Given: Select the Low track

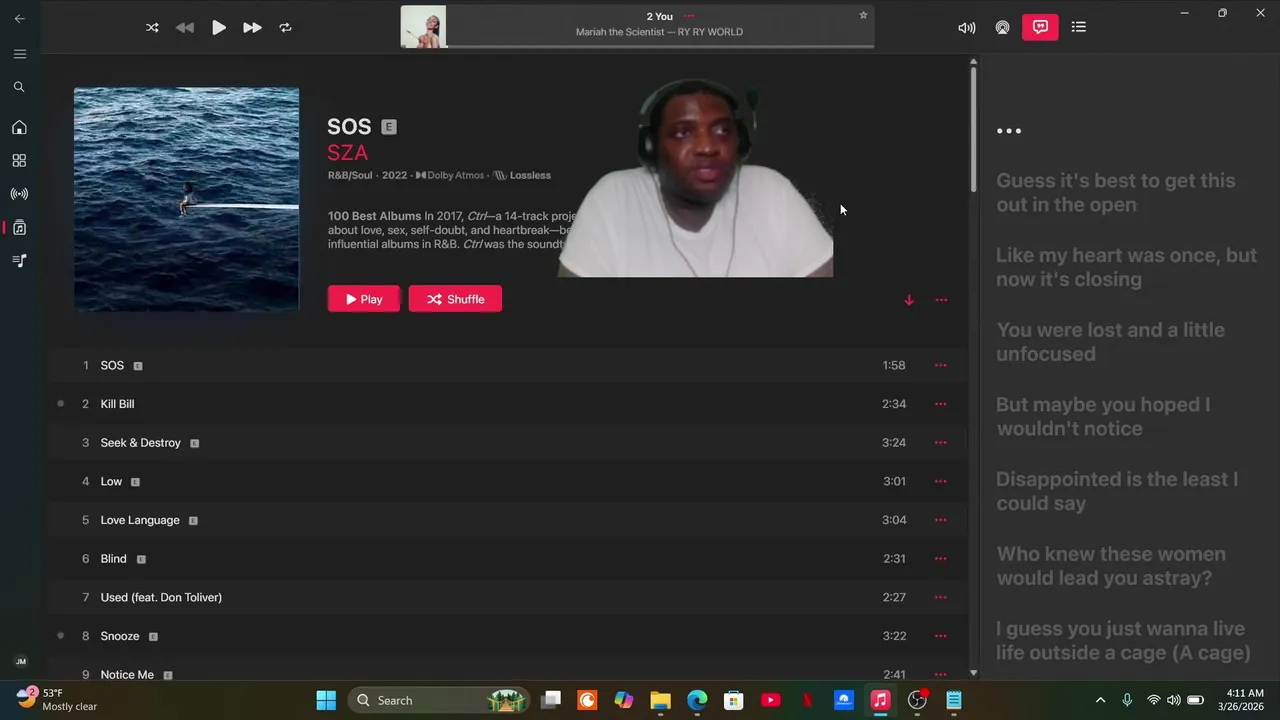Looking at the screenshot, I should [506, 481].
